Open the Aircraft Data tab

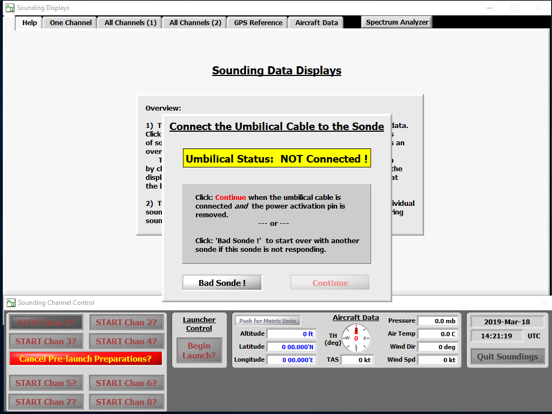(316, 23)
